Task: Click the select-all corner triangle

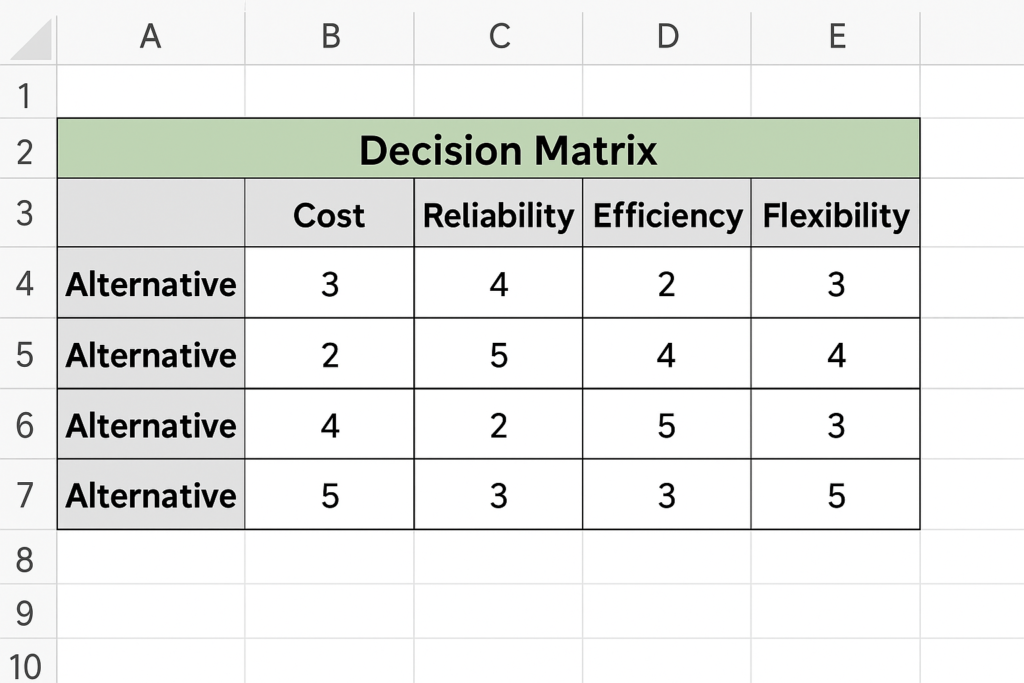Action: click(29, 38)
